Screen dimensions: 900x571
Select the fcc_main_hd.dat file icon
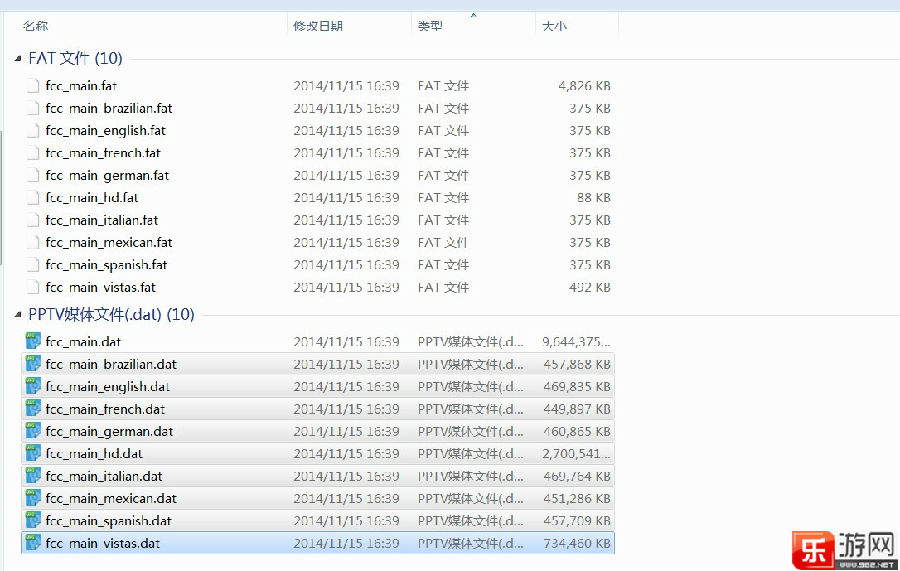point(33,454)
